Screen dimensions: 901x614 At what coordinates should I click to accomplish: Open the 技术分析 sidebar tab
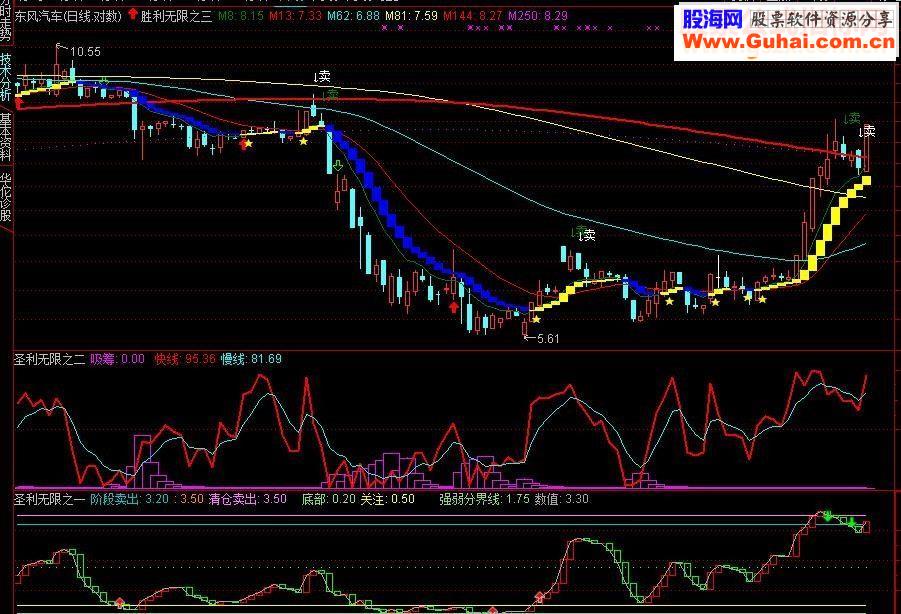[6, 77]
